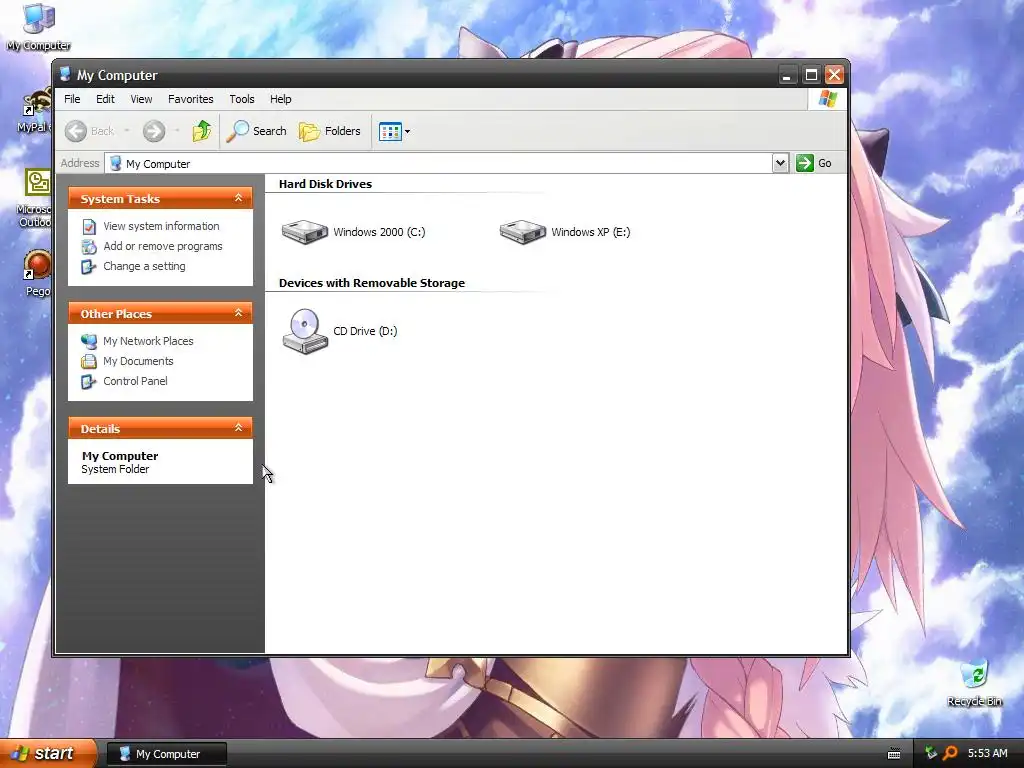Screen dimensions: 1024x768
Task: Click inside the Address bar field
Action: point(438,163)
